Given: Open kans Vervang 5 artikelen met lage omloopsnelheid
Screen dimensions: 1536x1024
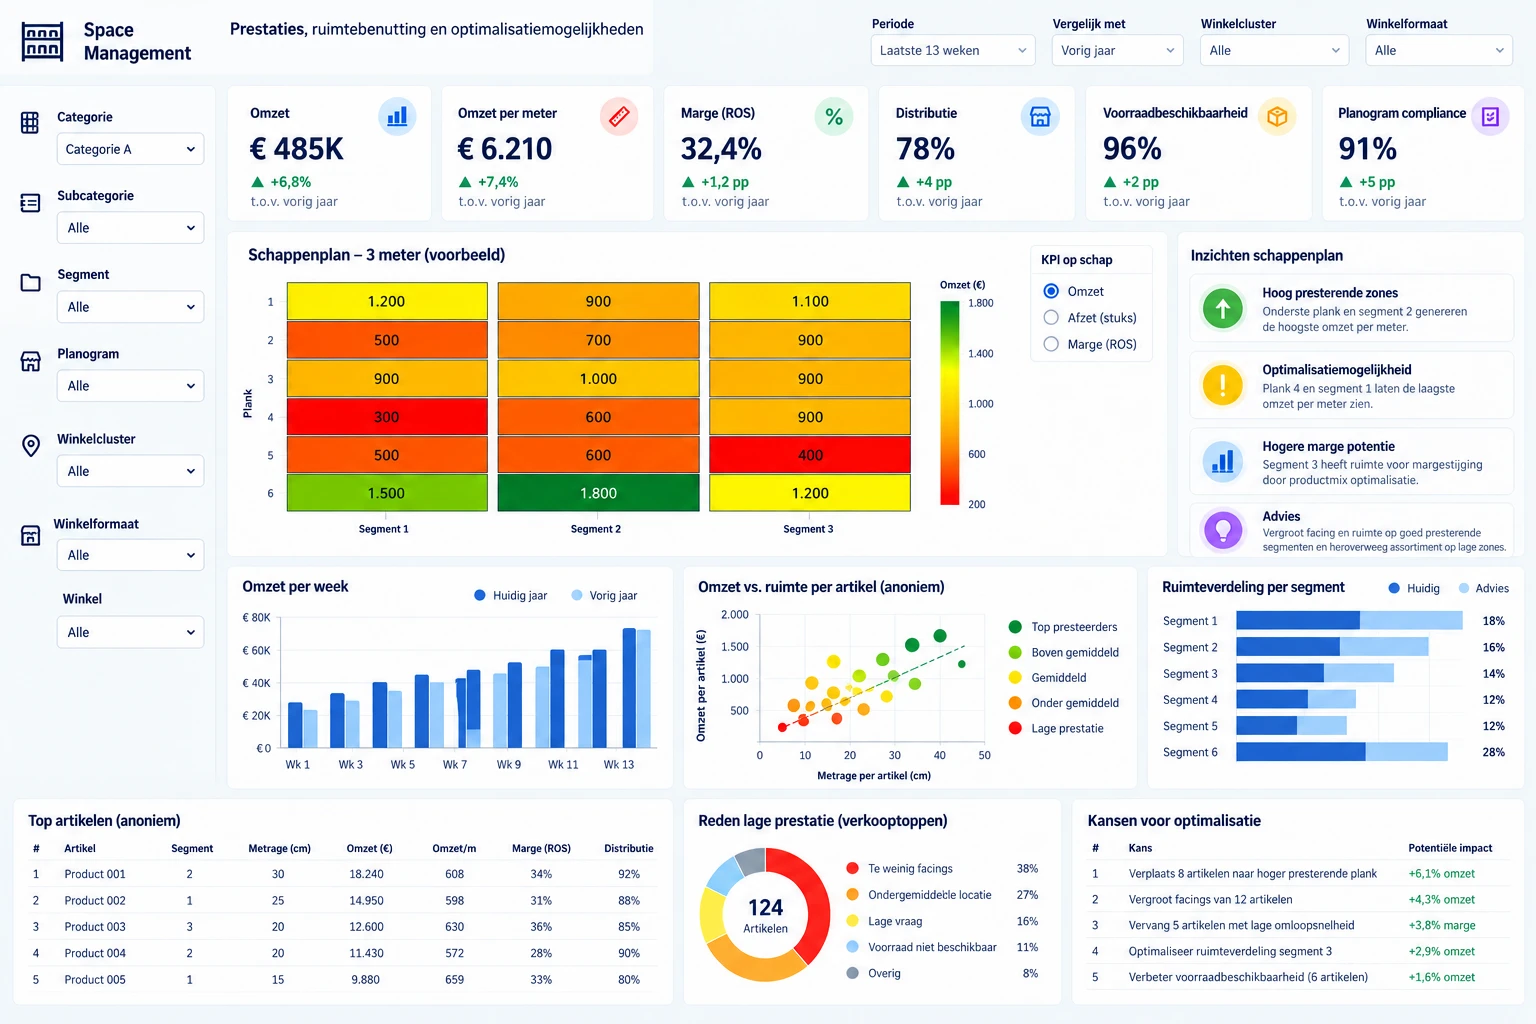Looking at the screenshot, I should (x=1241, y=926).
